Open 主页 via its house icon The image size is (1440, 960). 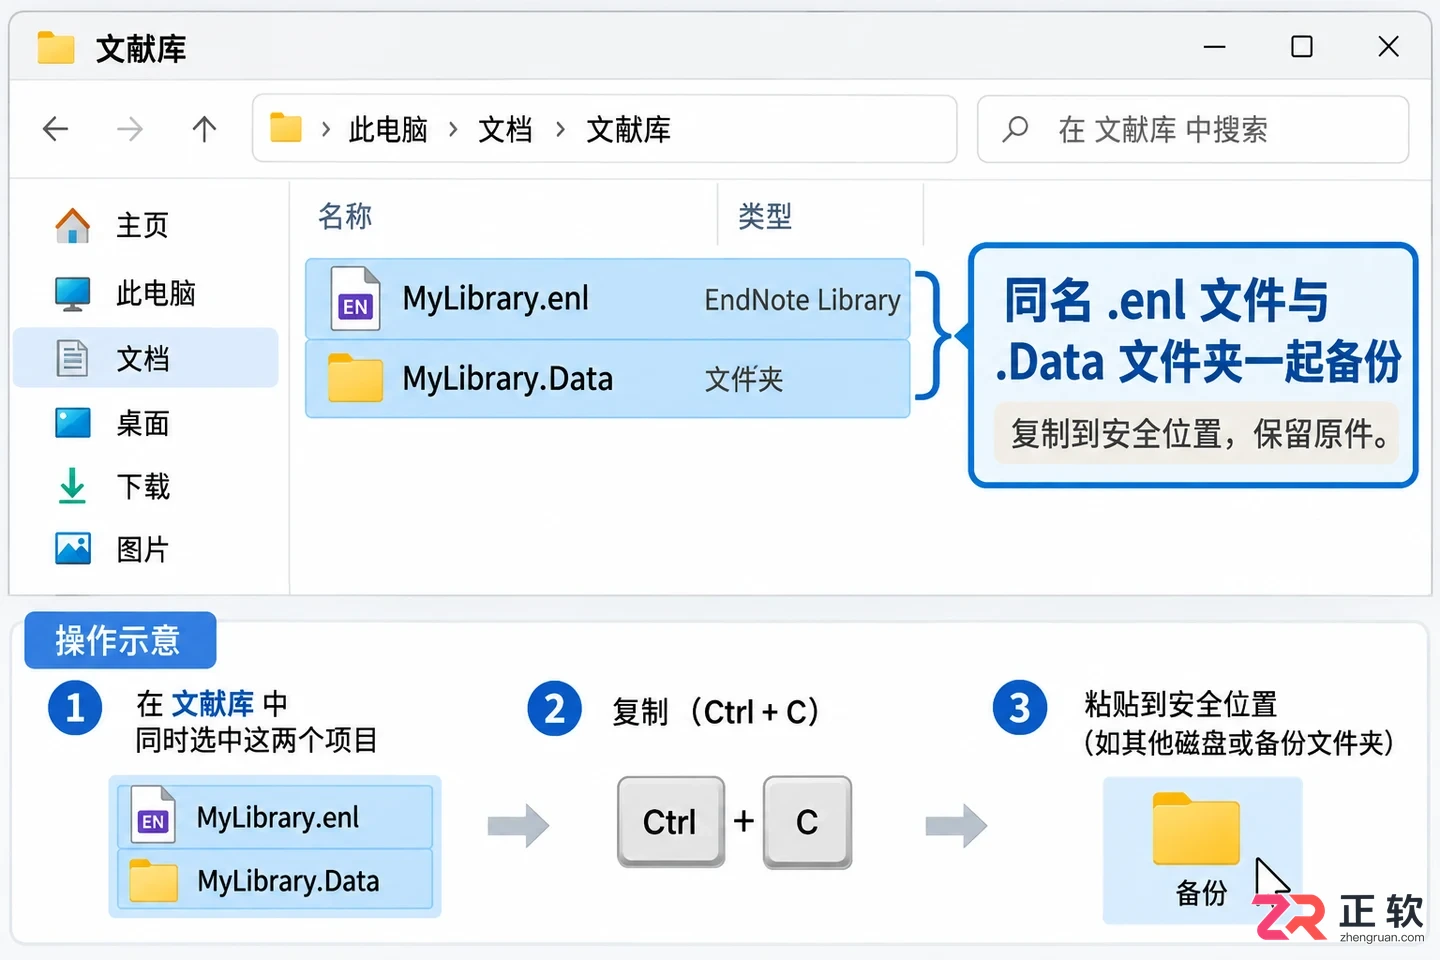click(x=72, y=226)
